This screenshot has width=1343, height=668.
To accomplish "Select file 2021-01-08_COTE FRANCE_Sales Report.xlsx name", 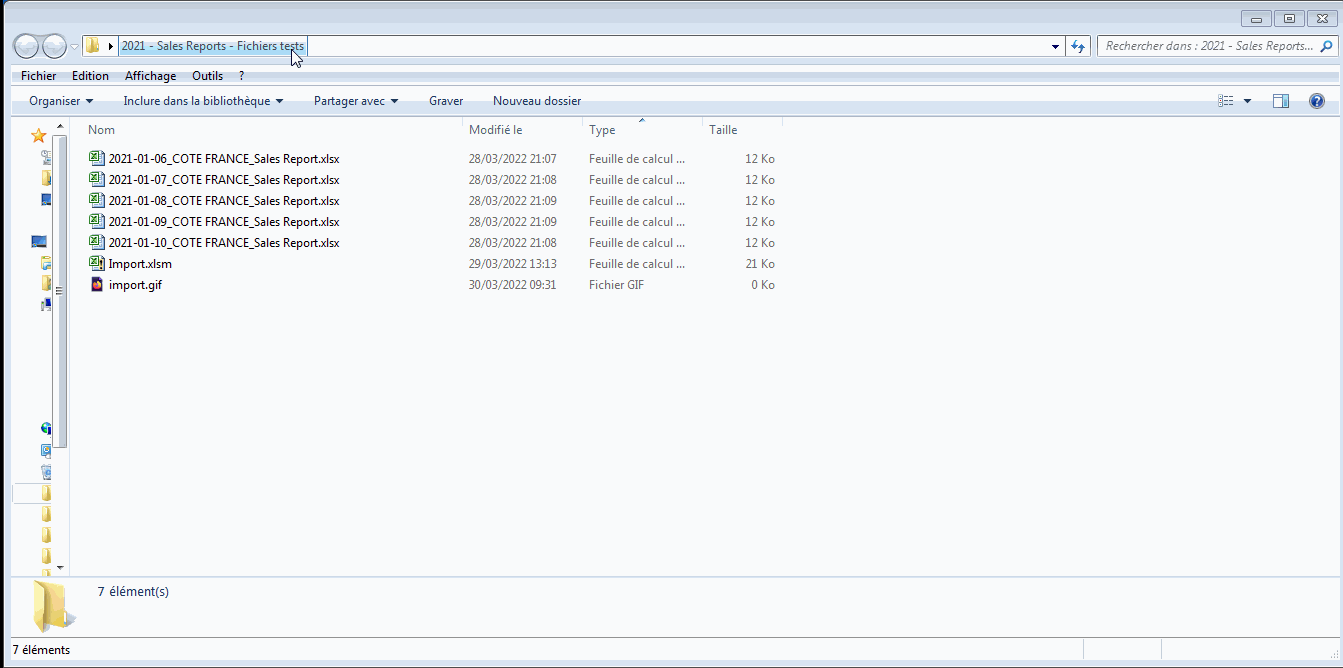I will click(224, 201).
